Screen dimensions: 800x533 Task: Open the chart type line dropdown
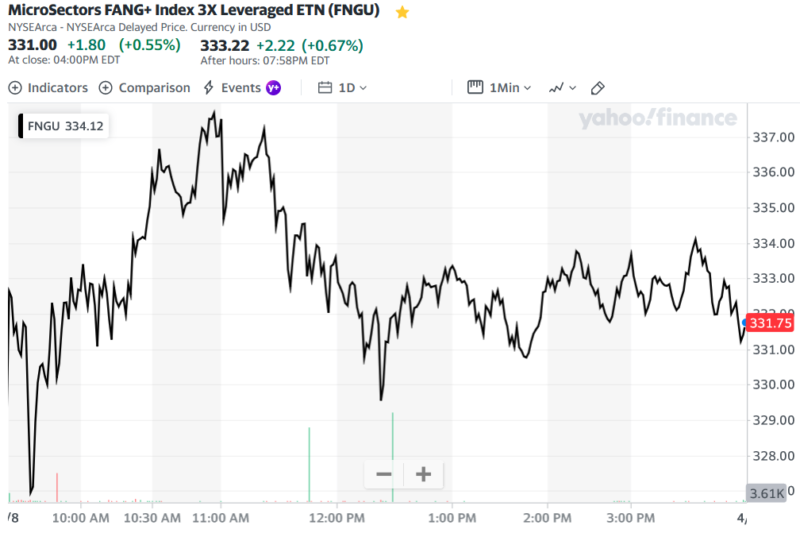point(561,88)
